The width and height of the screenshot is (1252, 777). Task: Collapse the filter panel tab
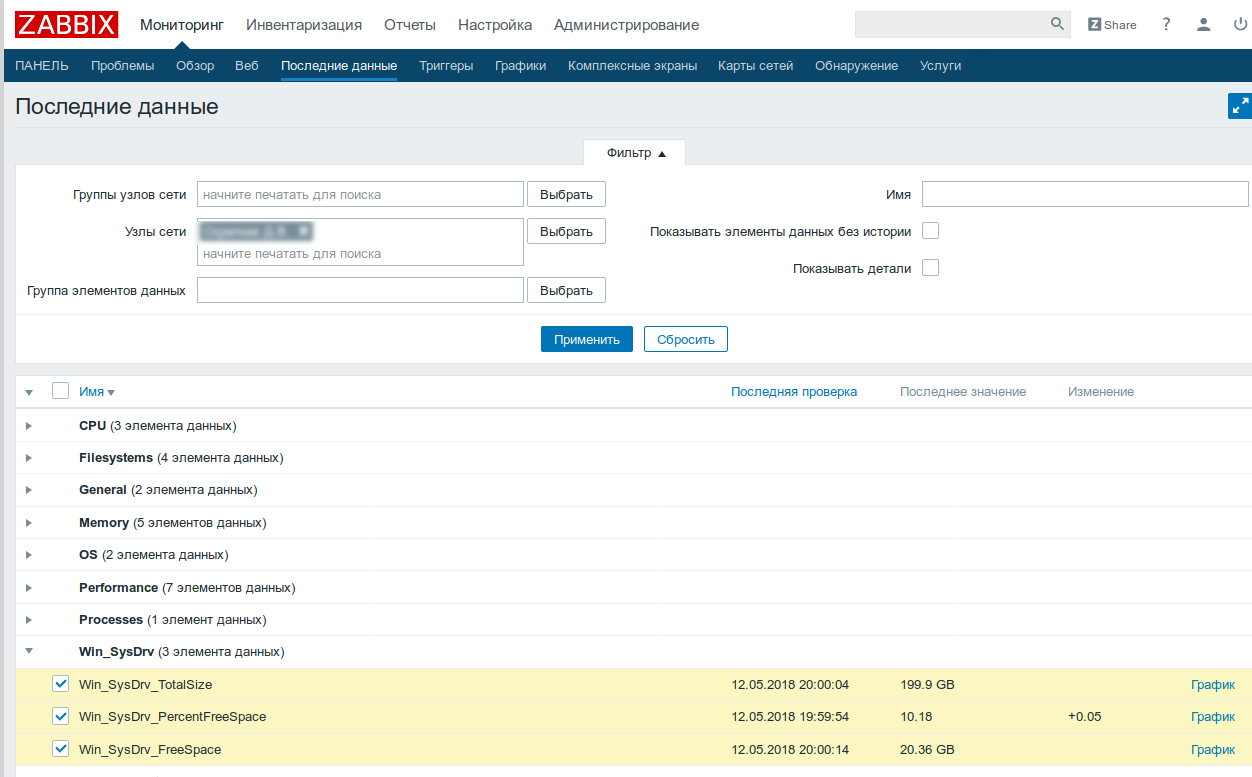click(635, 153)
